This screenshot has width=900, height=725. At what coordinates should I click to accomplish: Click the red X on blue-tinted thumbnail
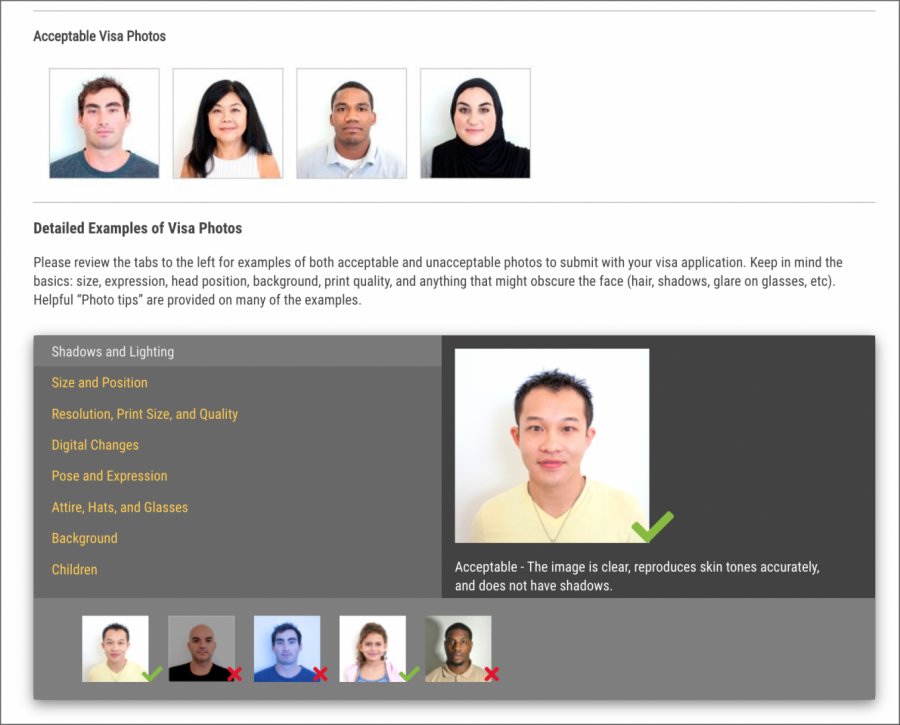[x=320, y=675]
